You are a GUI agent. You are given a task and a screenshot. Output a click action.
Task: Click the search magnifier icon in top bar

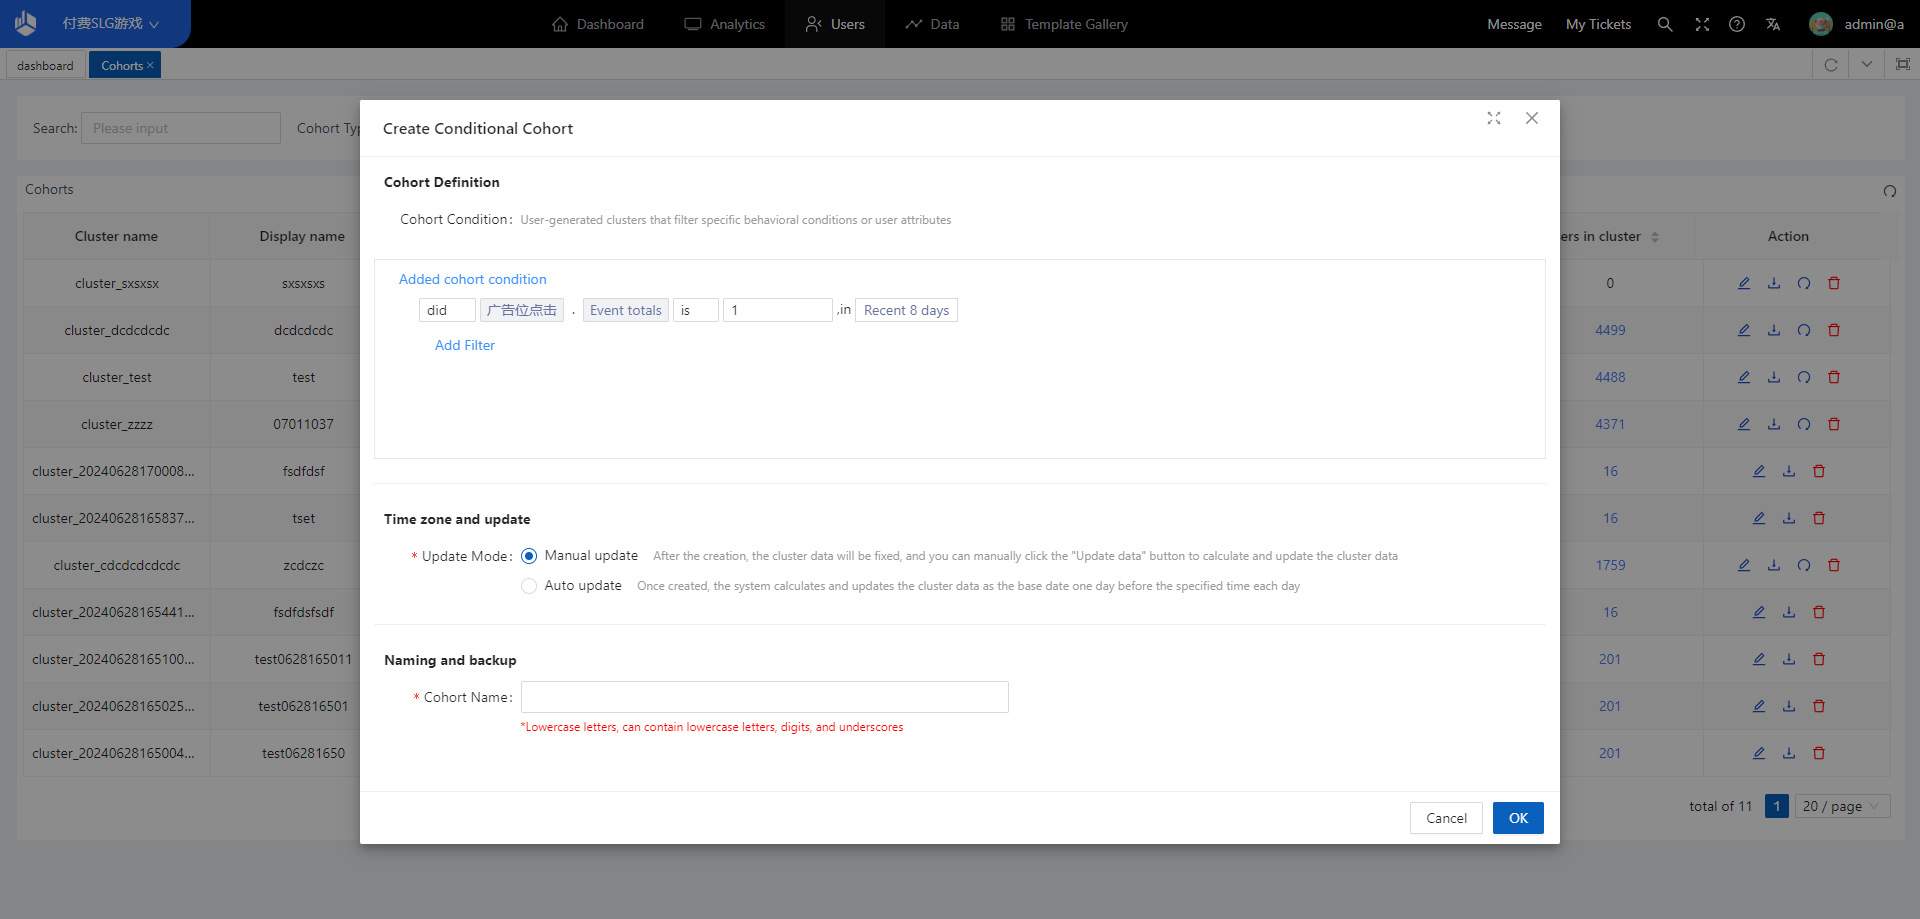pyautogui.click(x=1665, y=24)
